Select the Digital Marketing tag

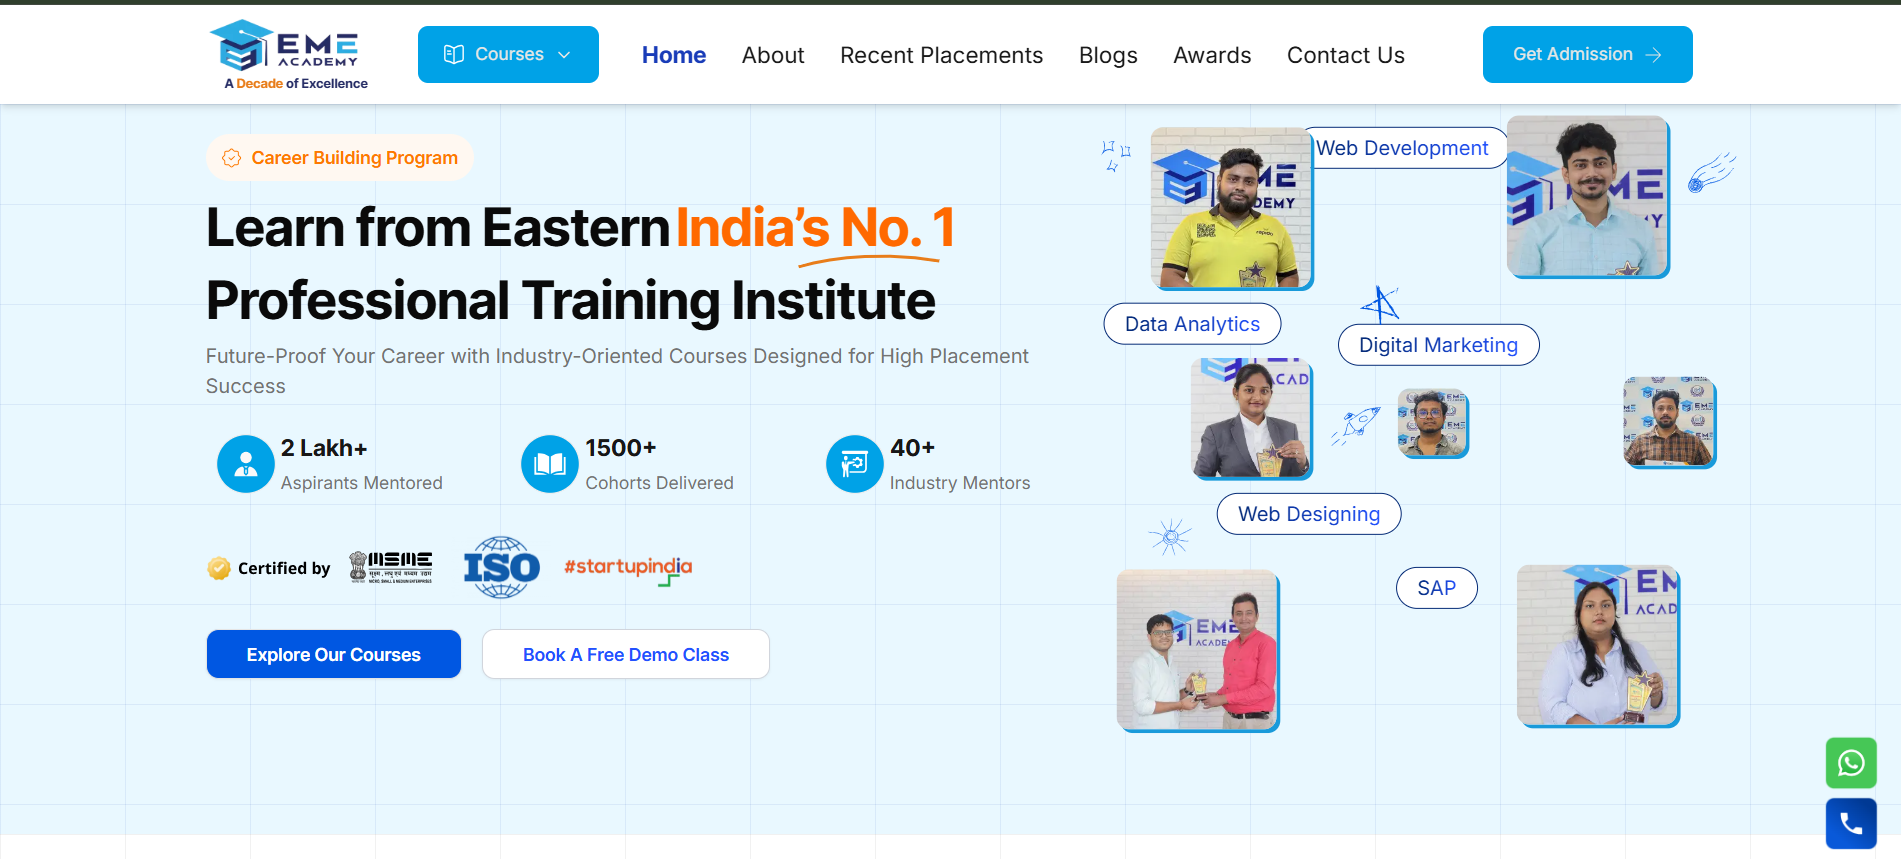1438,345
